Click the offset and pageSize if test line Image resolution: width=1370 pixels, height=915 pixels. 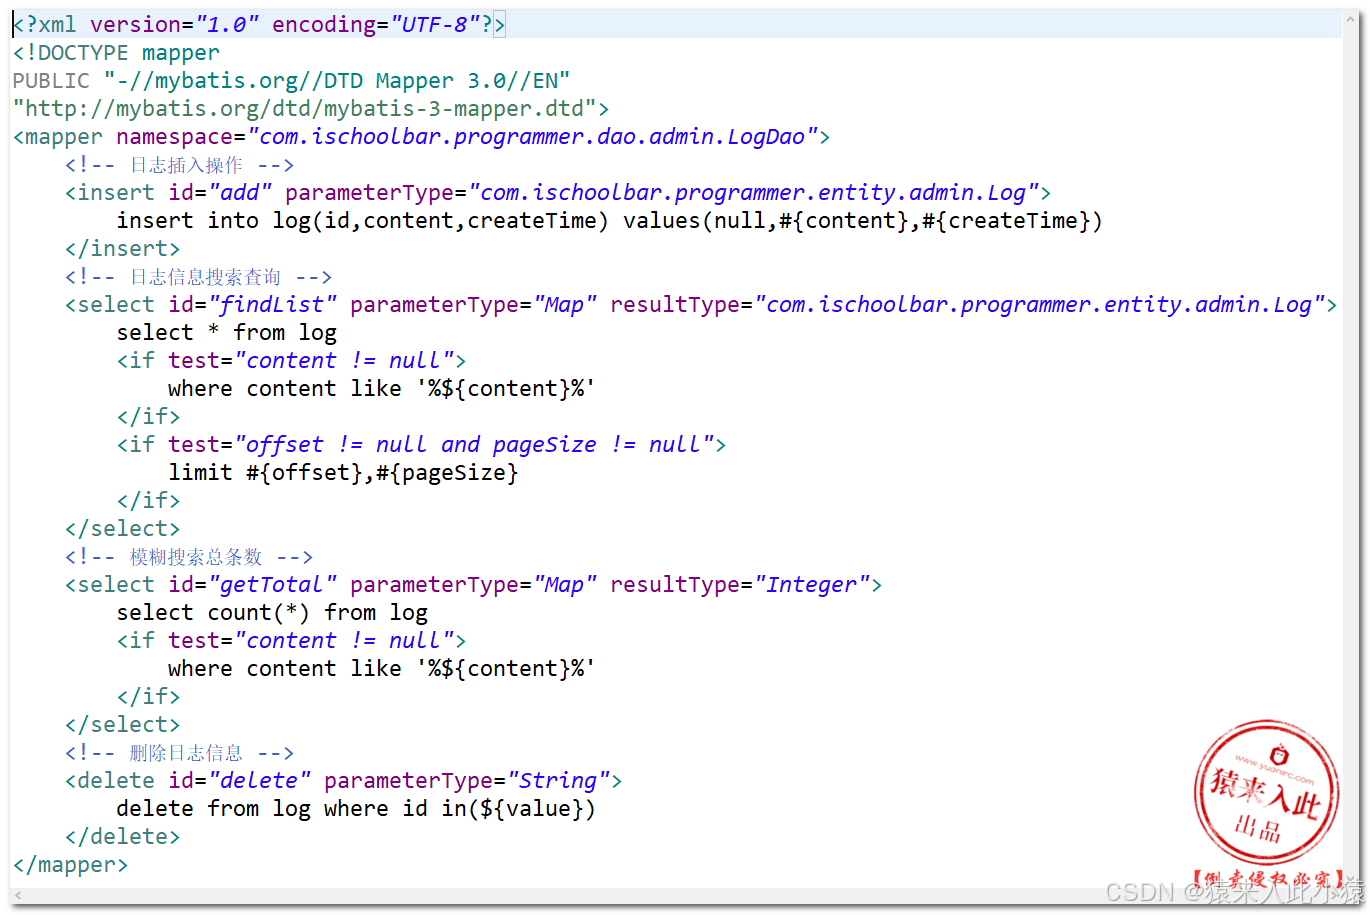pos(421,444)
